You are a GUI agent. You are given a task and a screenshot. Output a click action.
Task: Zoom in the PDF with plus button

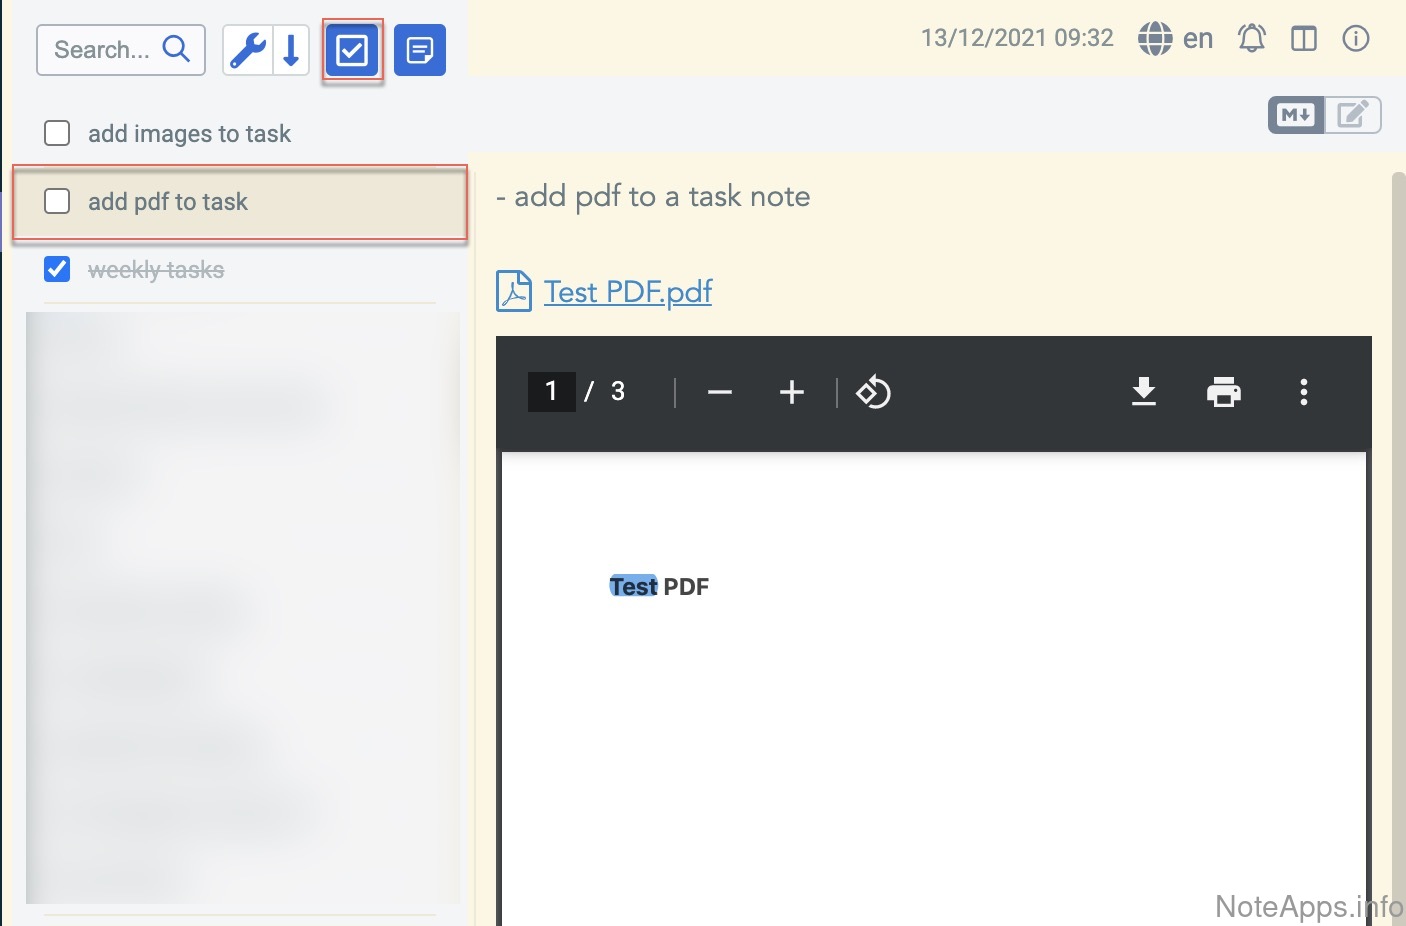pos(791,392)
